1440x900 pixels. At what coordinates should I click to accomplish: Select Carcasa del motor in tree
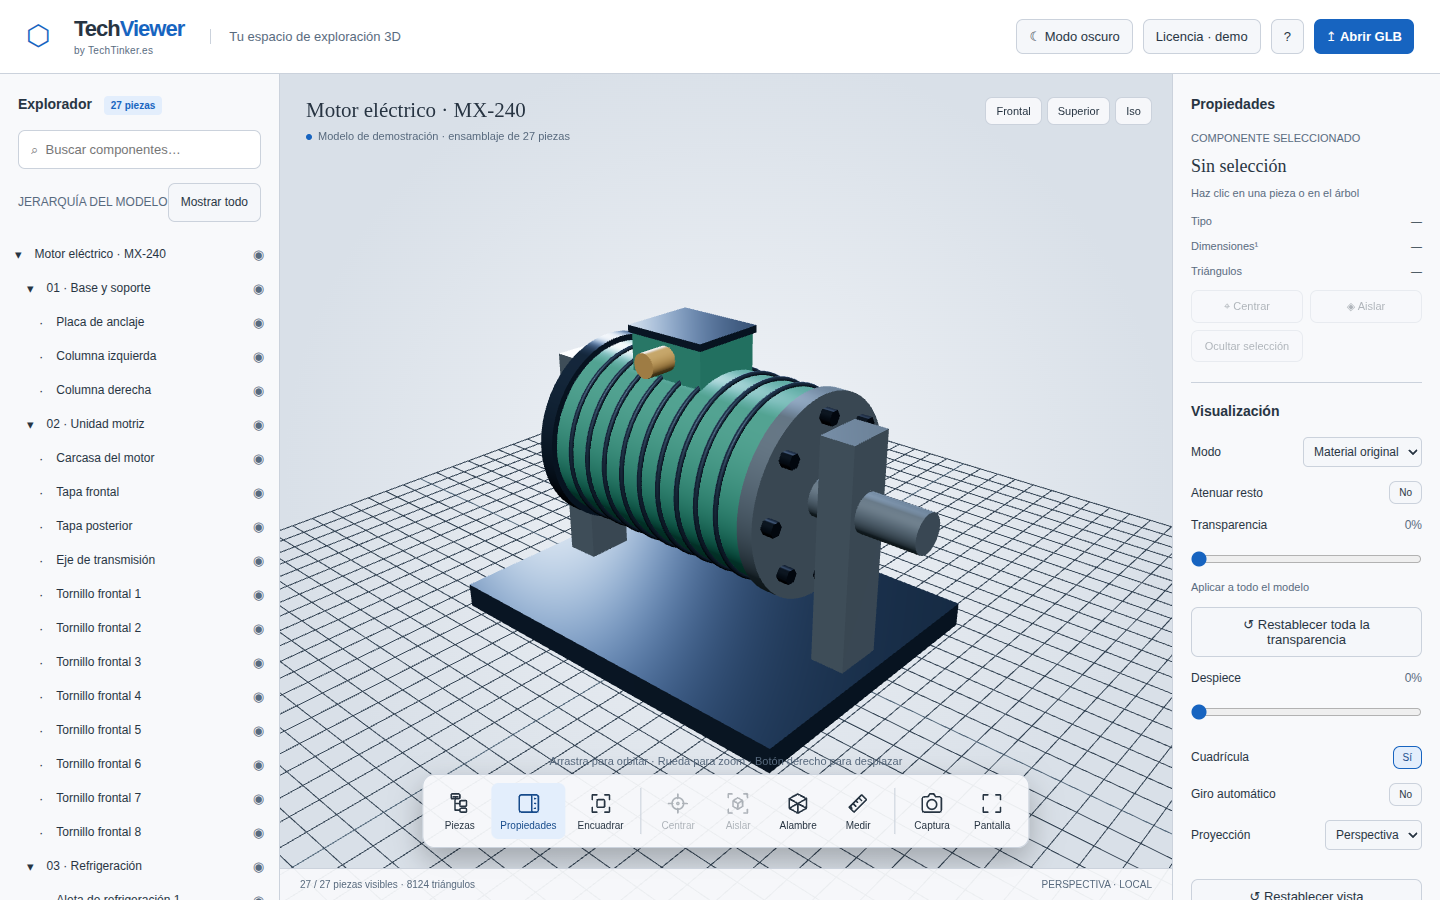pyautogui.click(x=105, y=458)
